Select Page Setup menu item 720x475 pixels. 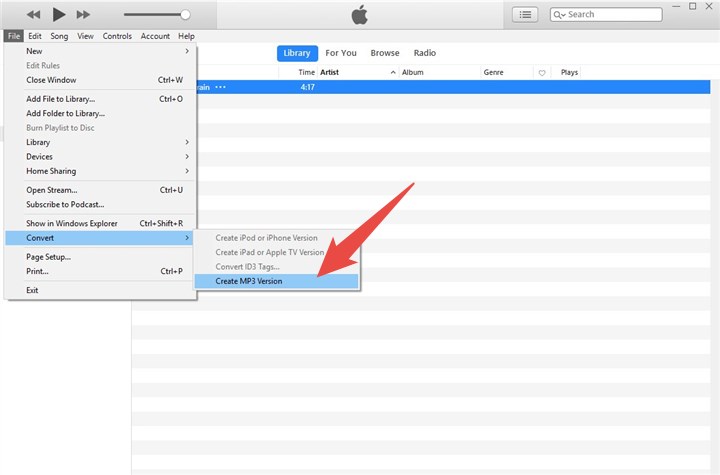pos(101,257)
